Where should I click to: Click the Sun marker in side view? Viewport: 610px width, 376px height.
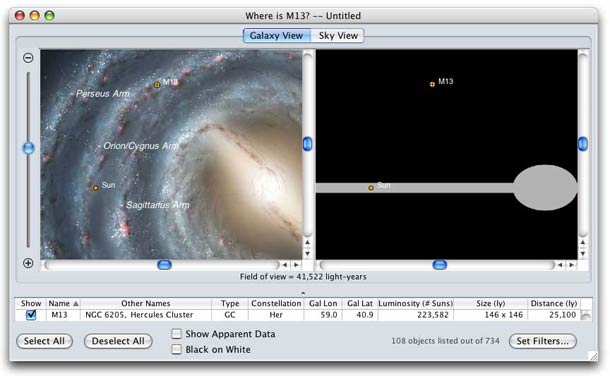coord(371,188)
